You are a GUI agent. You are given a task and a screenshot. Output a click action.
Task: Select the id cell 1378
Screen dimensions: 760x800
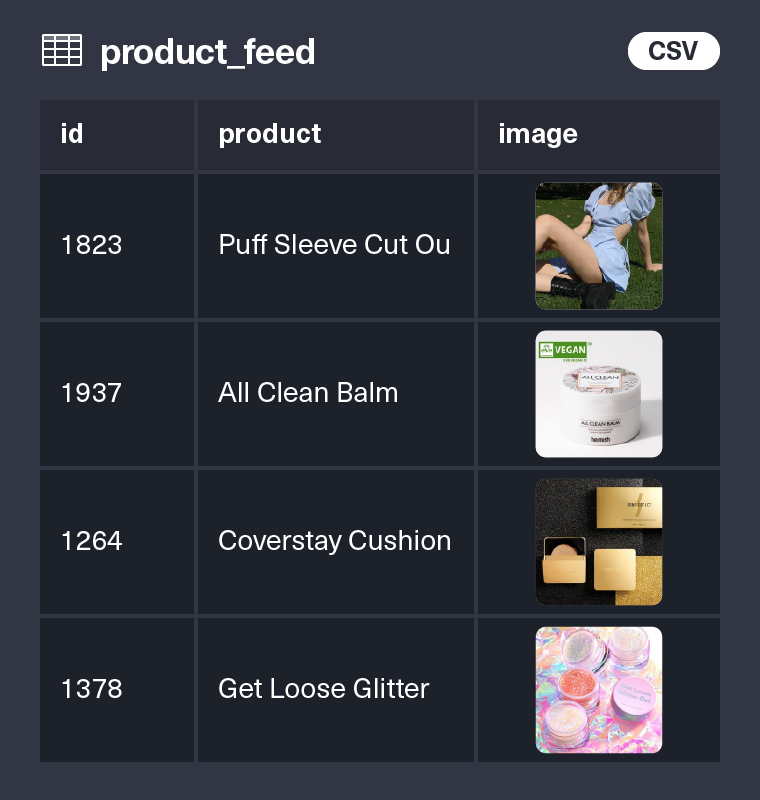coord(91,689)
